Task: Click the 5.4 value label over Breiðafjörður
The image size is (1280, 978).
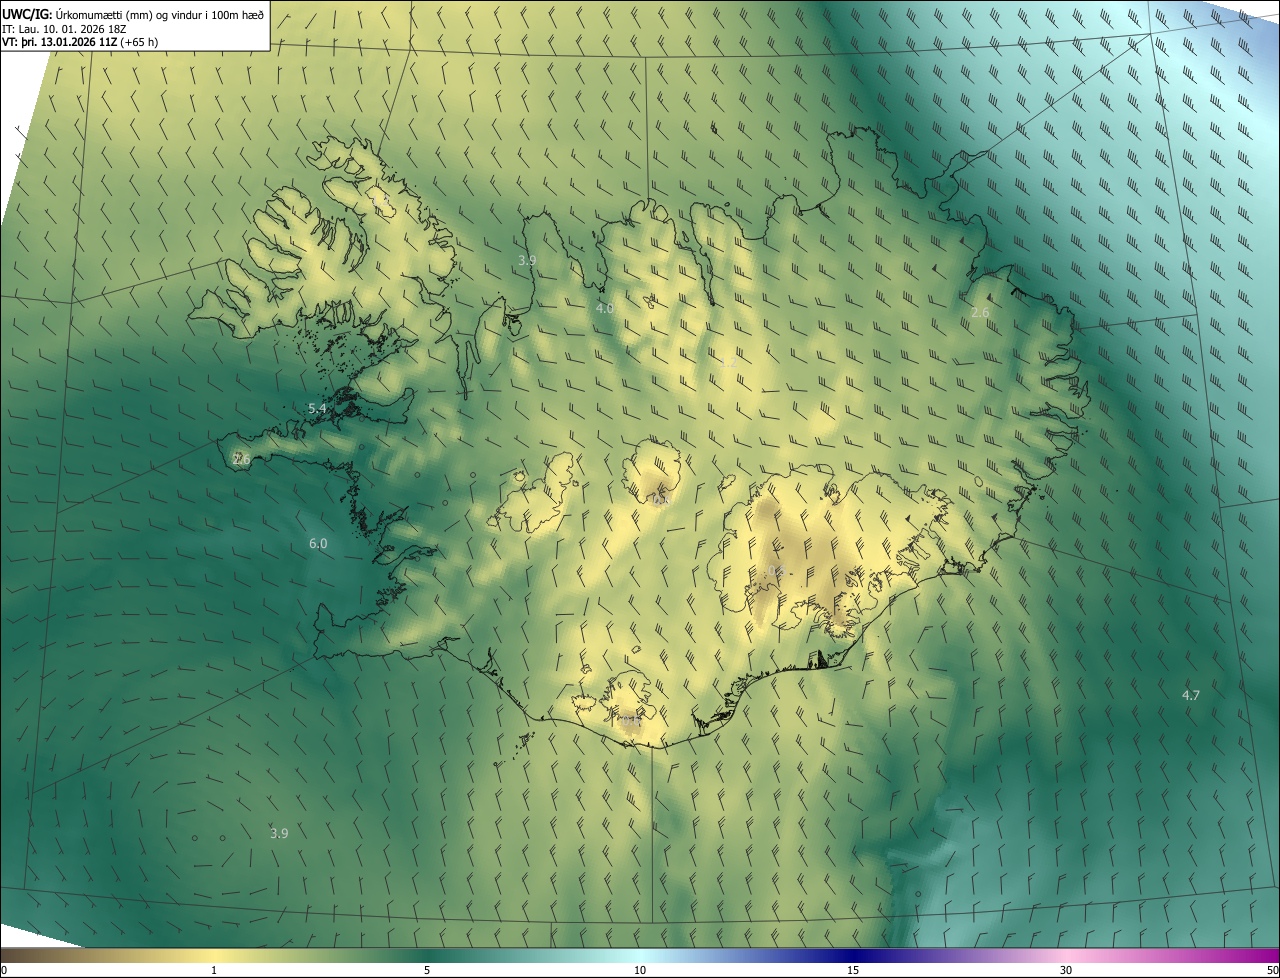Action: tap(318, 409)
